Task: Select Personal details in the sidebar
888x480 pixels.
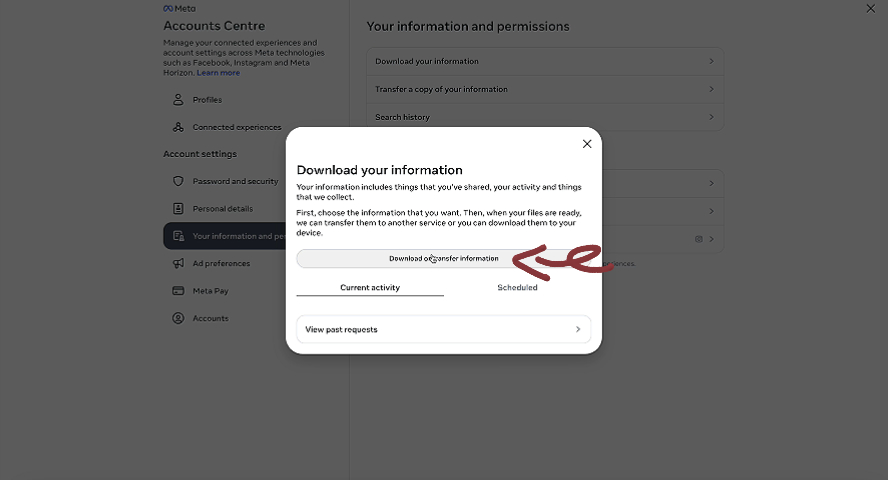Action: (224, 208)
